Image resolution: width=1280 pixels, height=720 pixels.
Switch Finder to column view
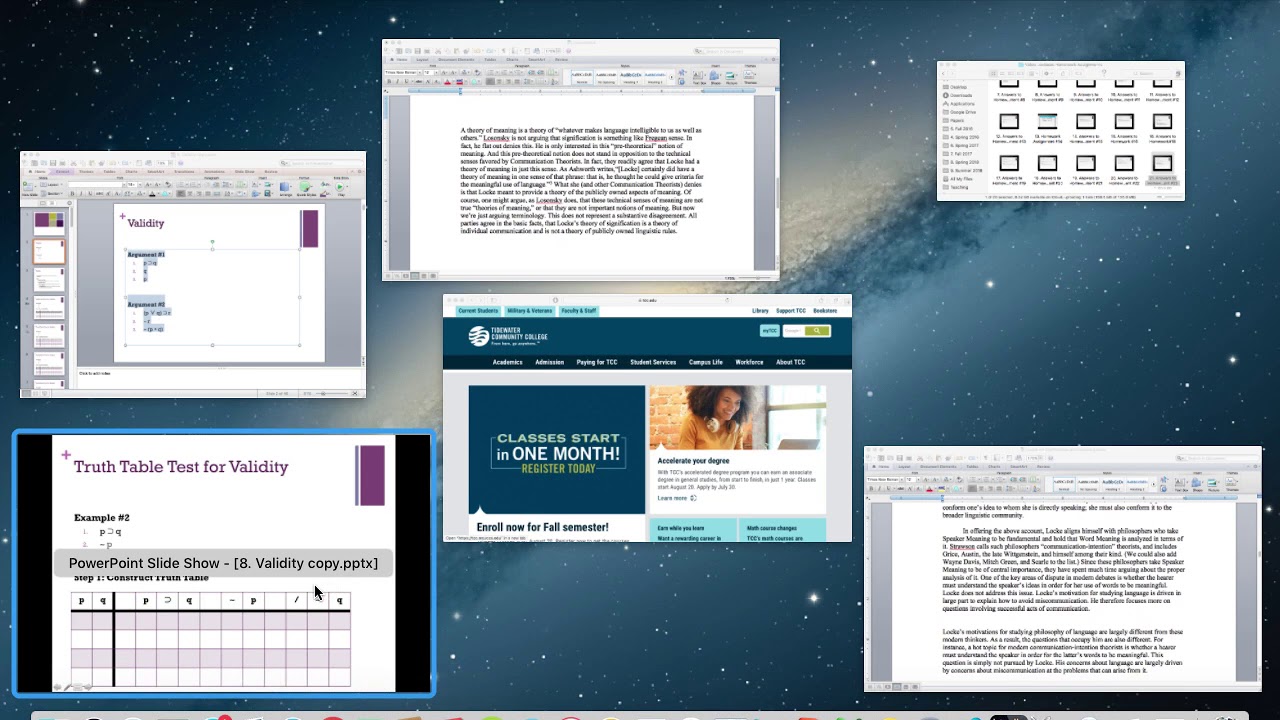tap(1011, 73)
